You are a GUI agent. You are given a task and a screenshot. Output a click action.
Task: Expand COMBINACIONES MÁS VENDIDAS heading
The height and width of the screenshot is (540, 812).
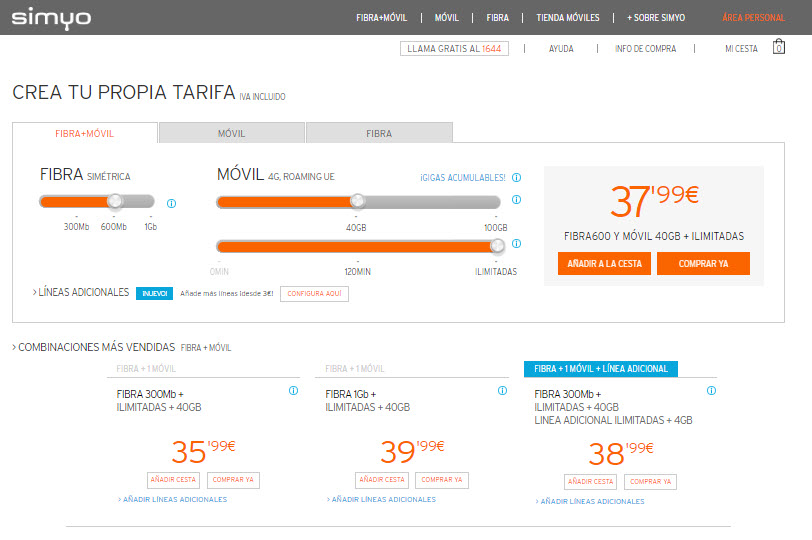(x=94, y=347)
